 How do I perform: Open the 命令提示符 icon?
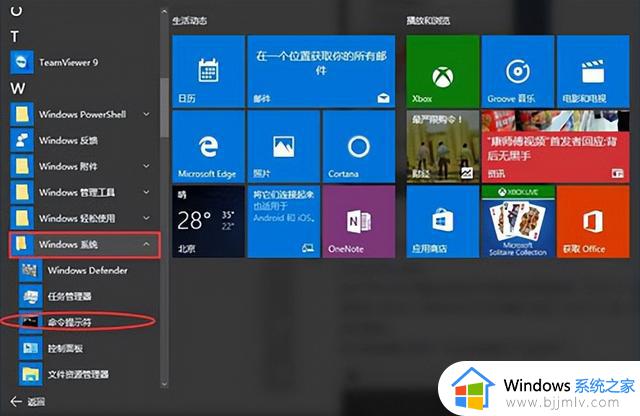pos(31,322)
